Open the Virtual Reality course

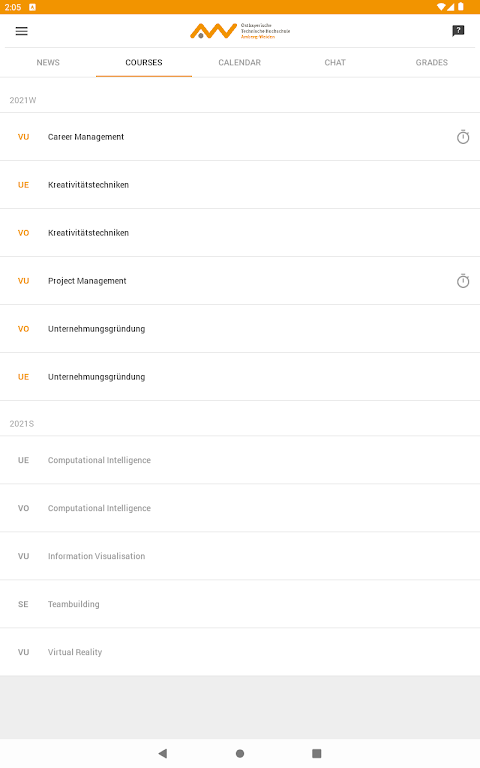[240, 652]
